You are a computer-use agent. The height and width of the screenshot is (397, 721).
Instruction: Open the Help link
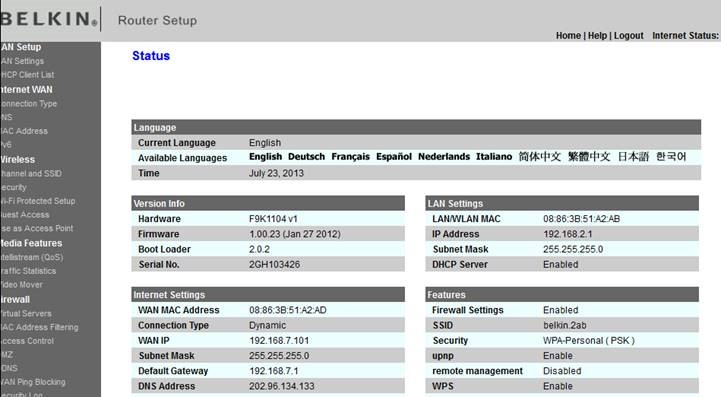click(597, 36)
